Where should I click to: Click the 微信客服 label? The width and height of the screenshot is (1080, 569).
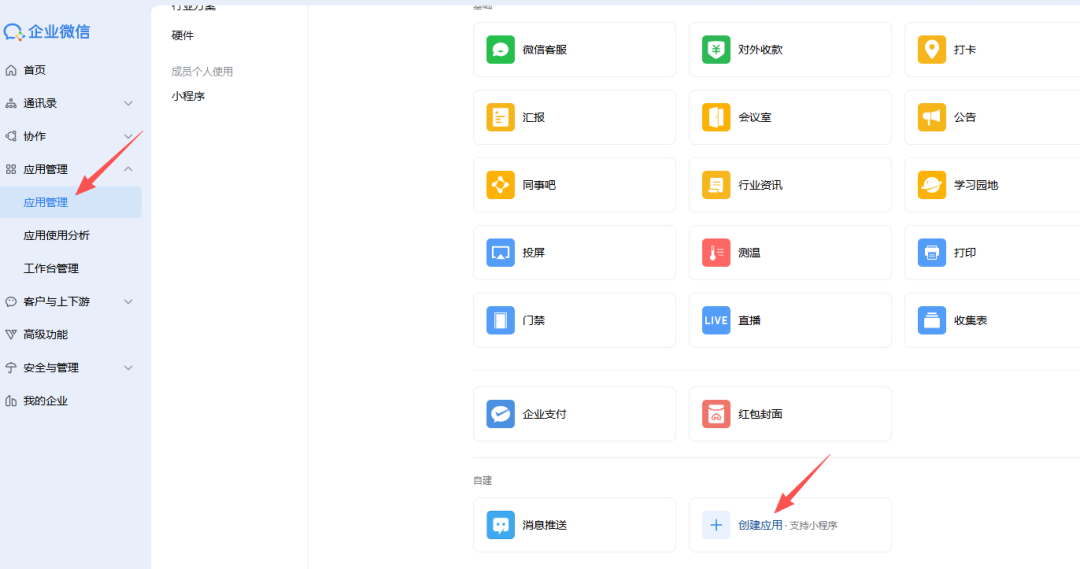point(544,50)
